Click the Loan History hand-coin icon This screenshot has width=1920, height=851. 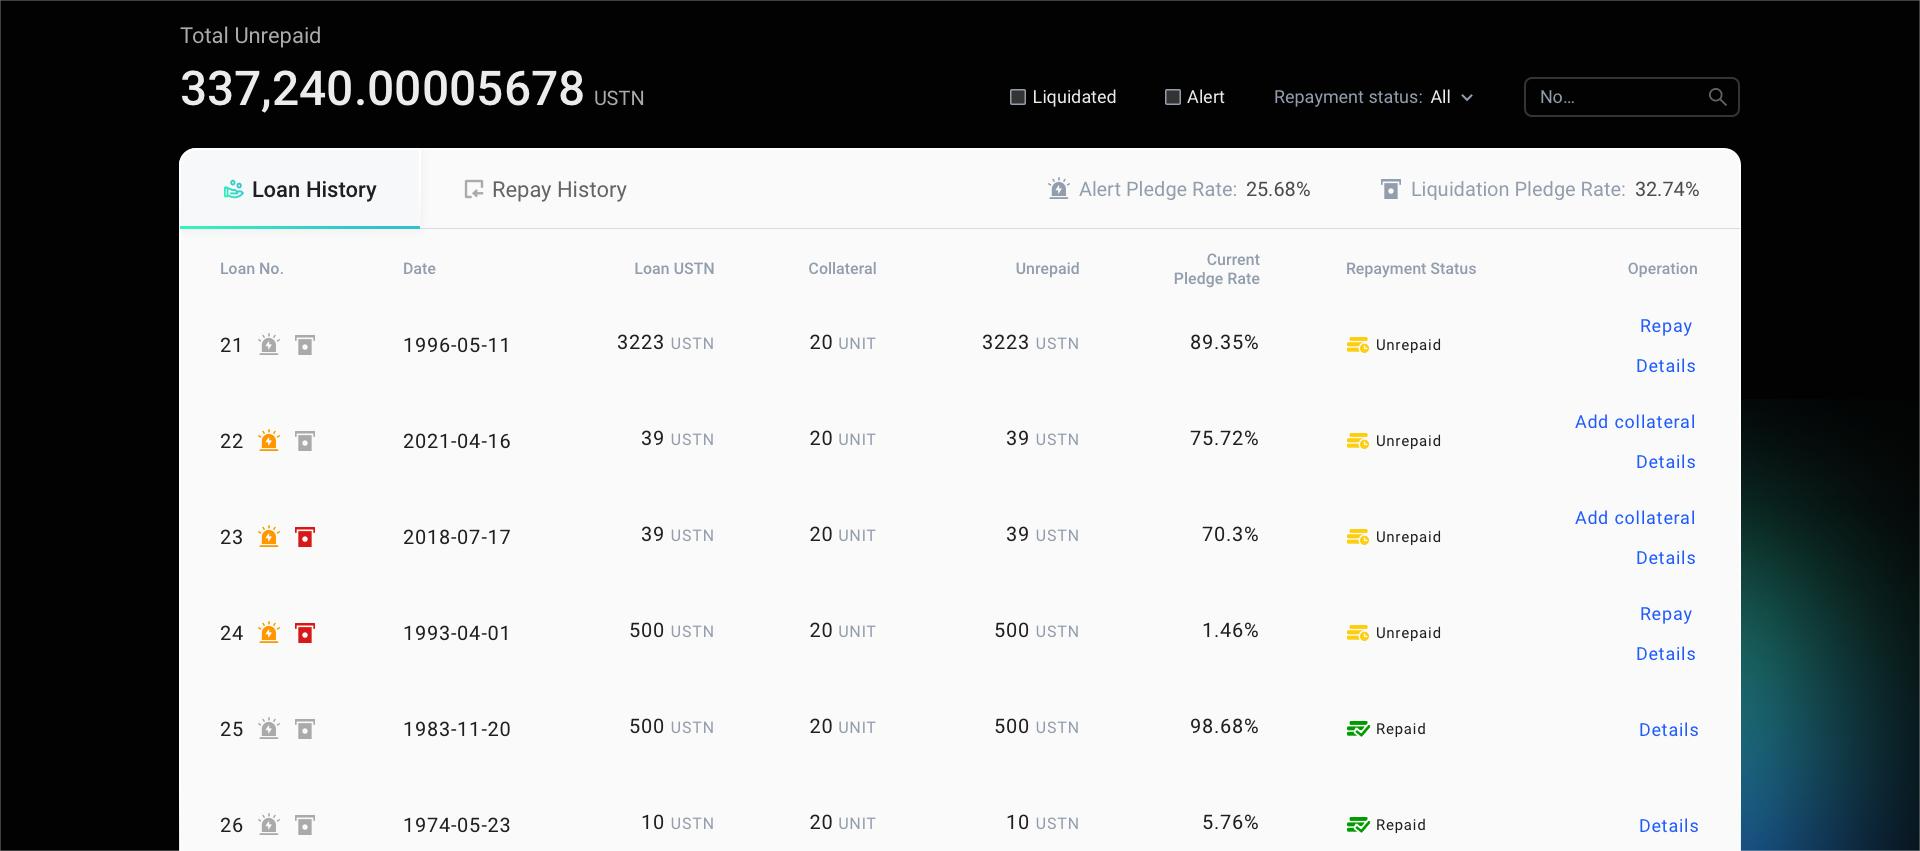(233, 189)
